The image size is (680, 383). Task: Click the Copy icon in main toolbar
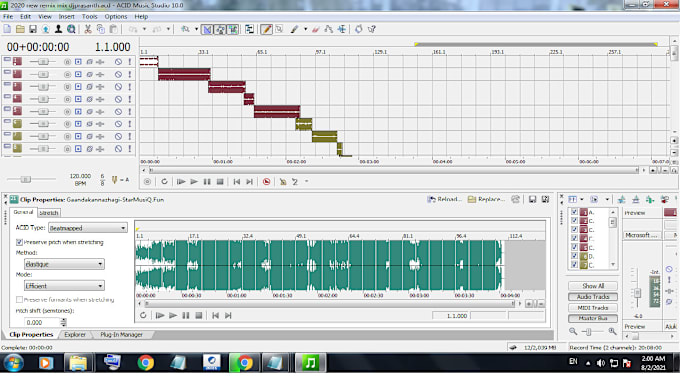[x=101, y=29]
